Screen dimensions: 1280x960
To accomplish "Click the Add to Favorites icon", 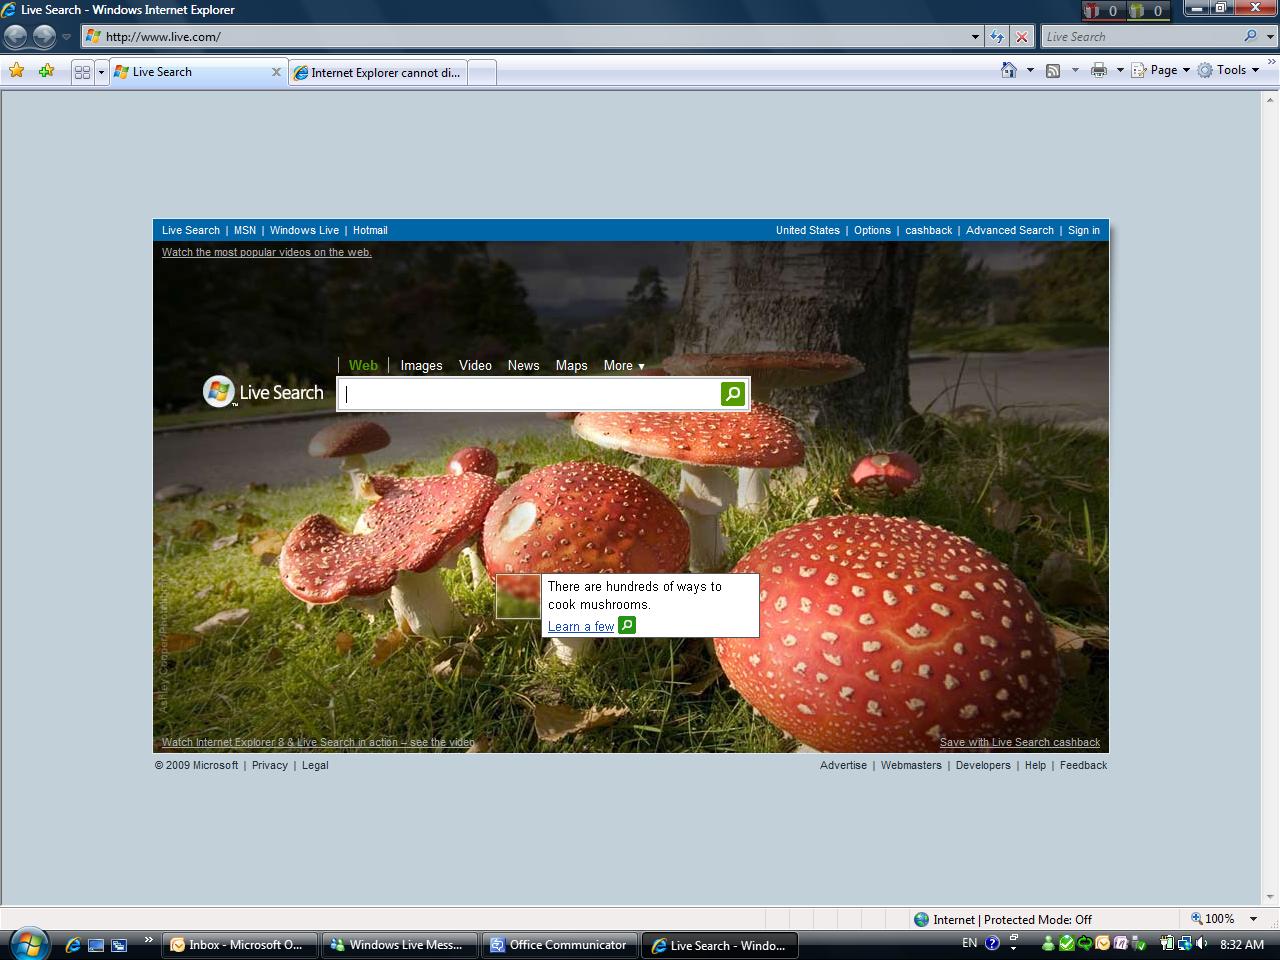I will pyautogui.click(x=46, y=71).
